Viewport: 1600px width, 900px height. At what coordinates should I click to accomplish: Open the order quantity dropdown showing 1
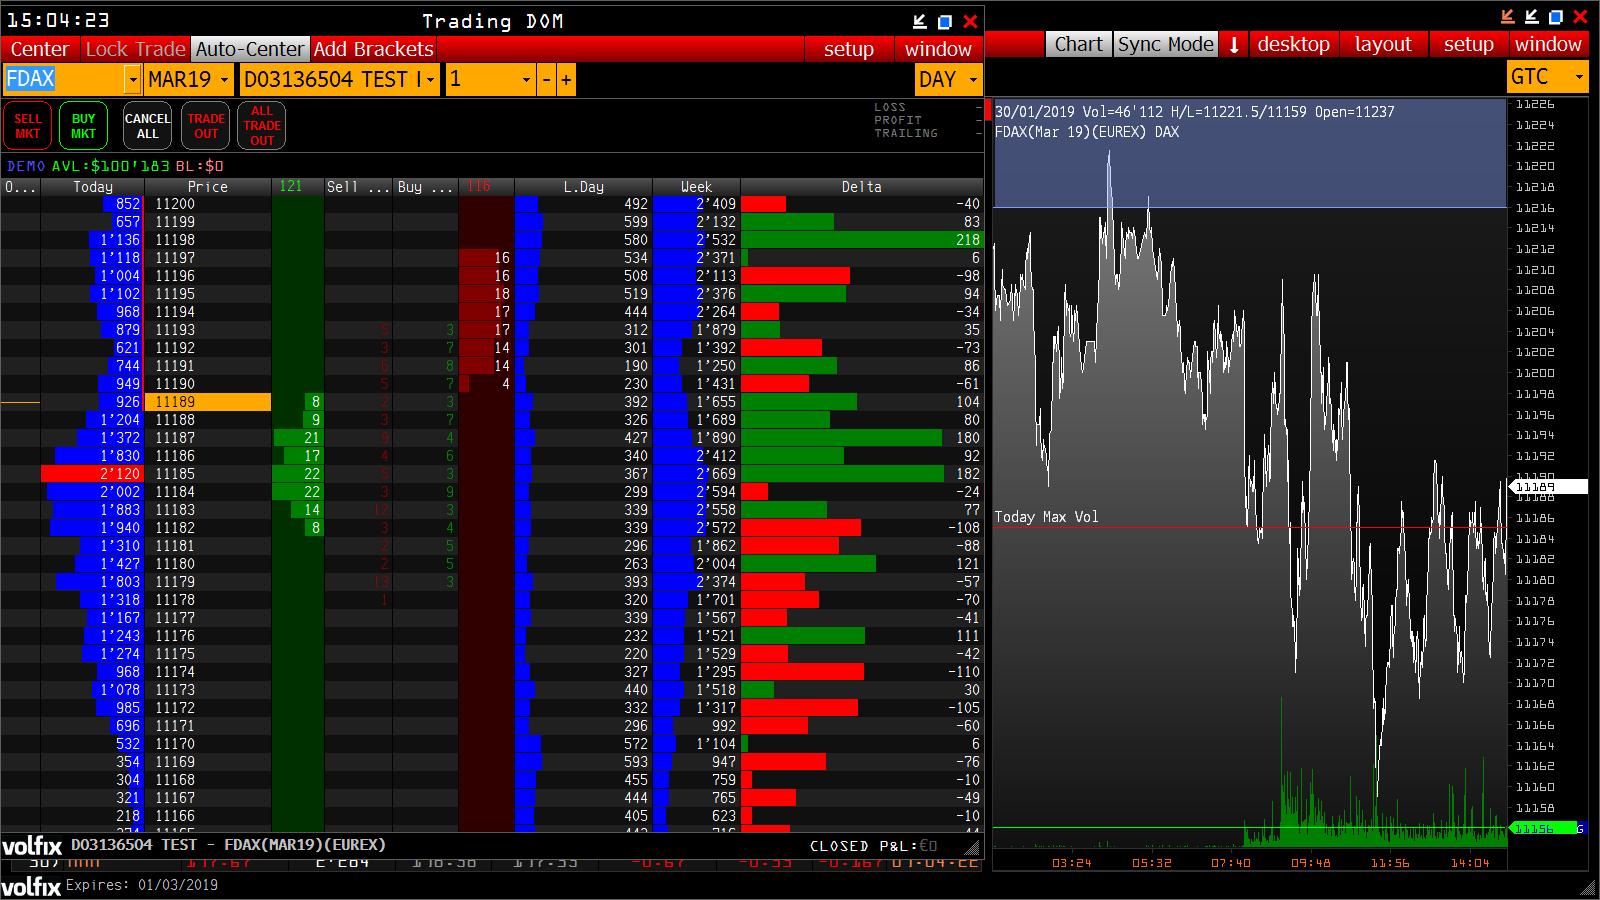490,79
